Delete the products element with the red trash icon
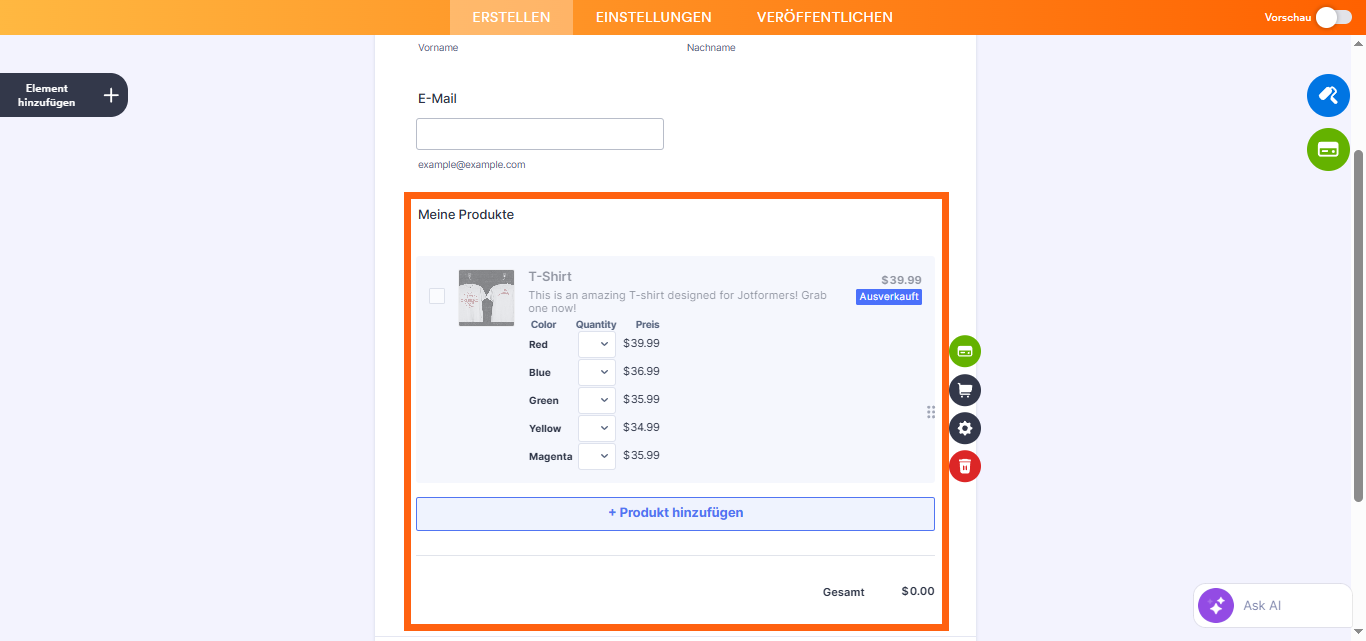The width and height of the screenshot is (1366, 641). (965, 466)
